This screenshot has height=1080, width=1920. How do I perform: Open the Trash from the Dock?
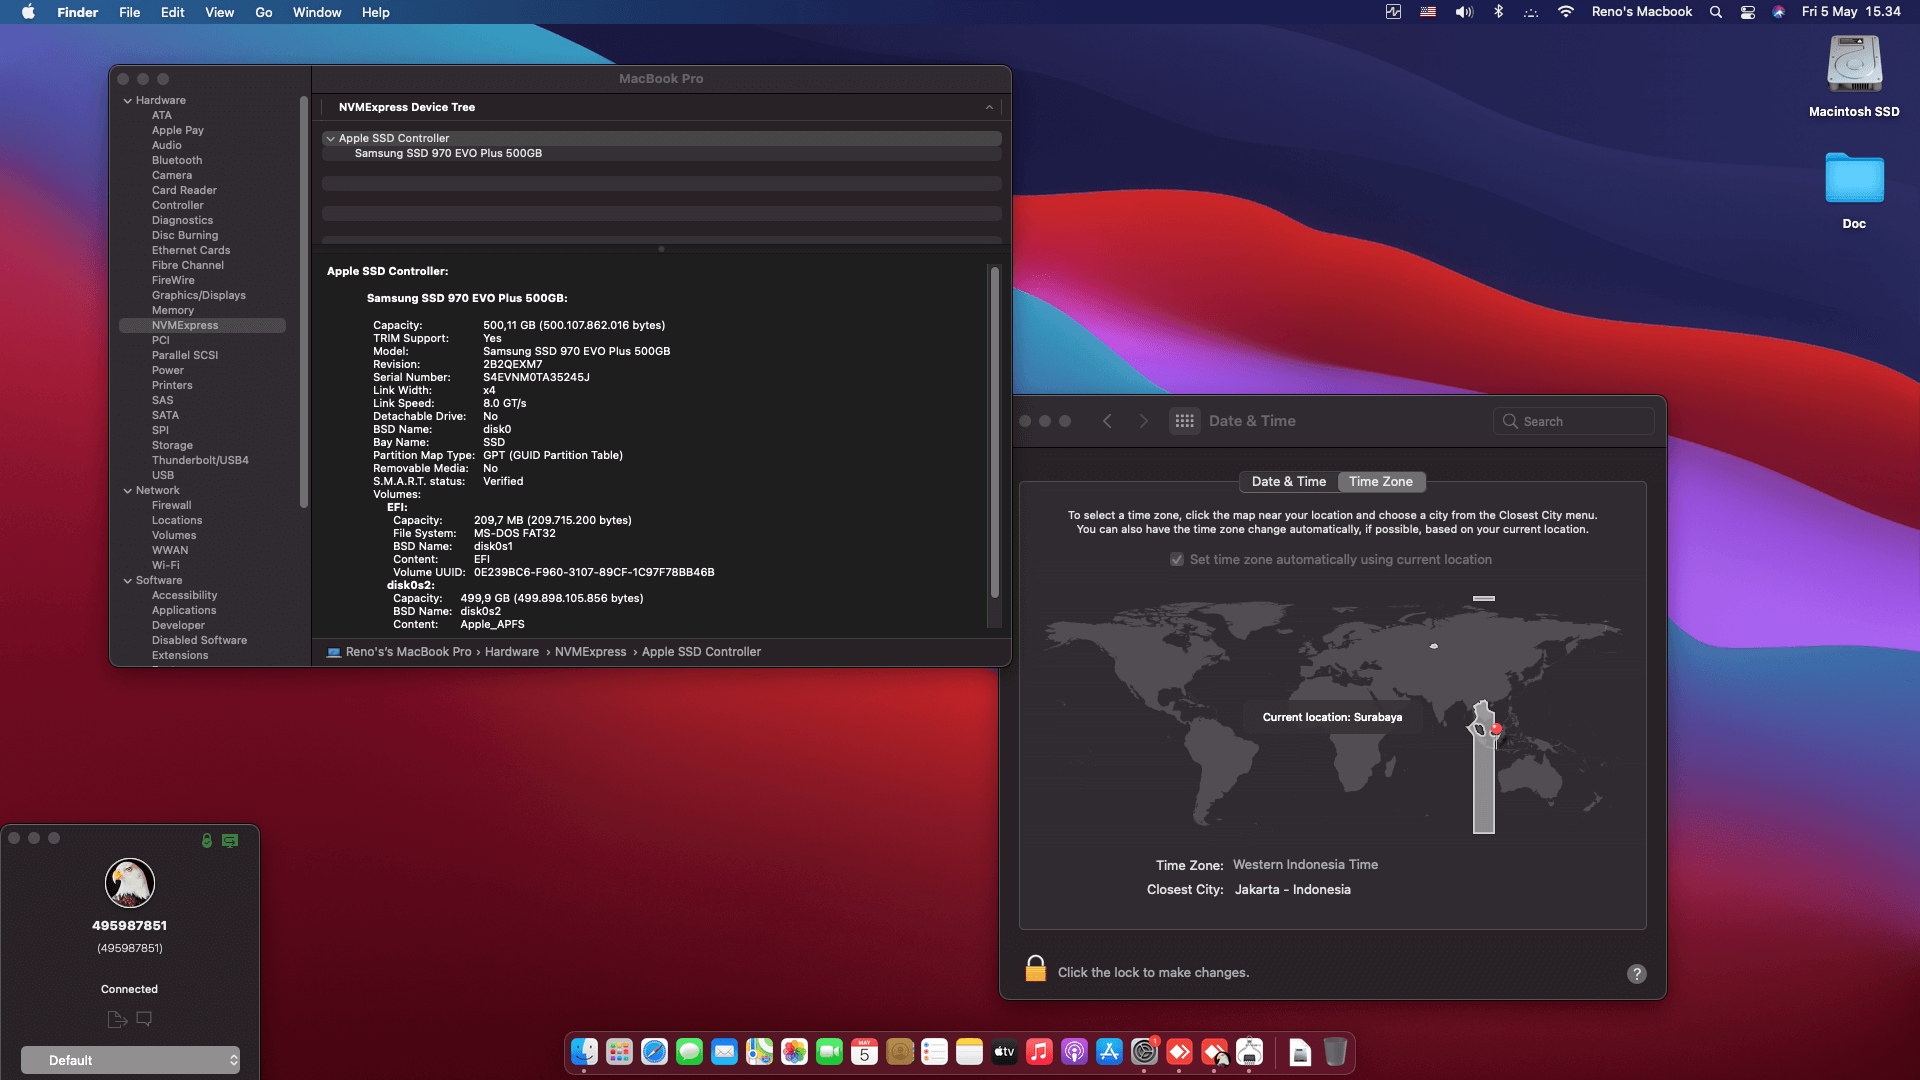pyautogui.click(x=1337, y=1052)
